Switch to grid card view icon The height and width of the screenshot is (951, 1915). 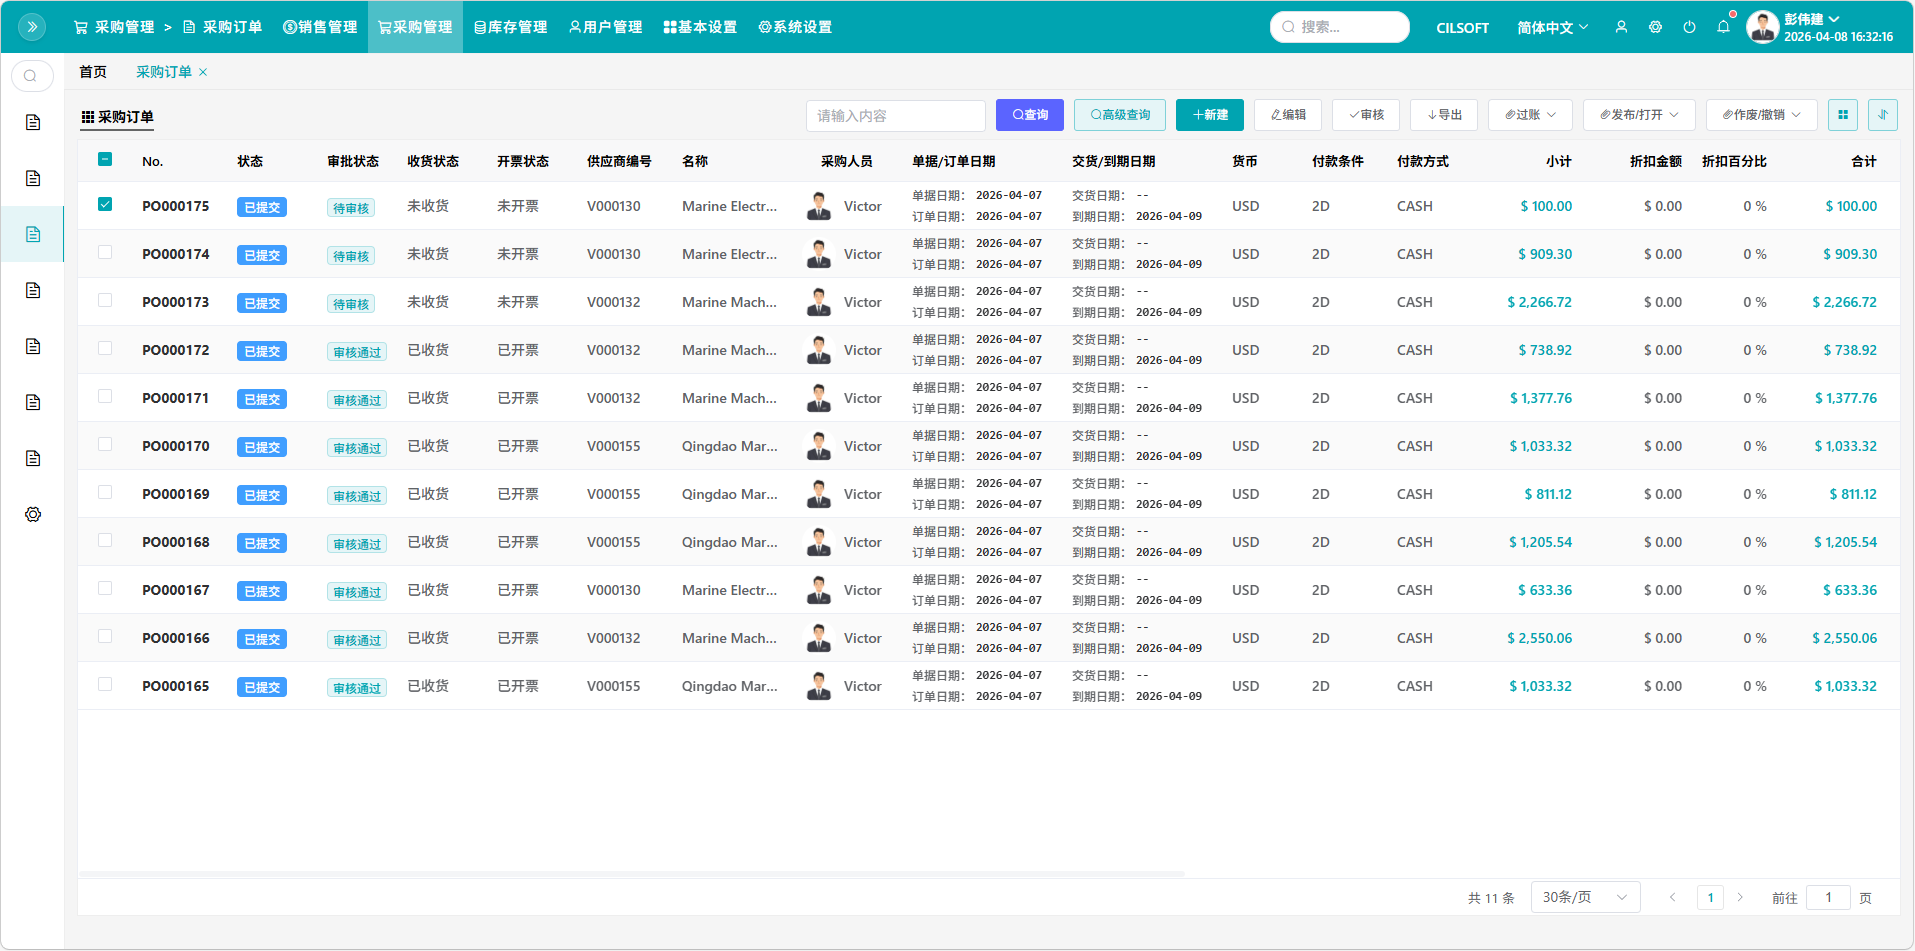1842,115
